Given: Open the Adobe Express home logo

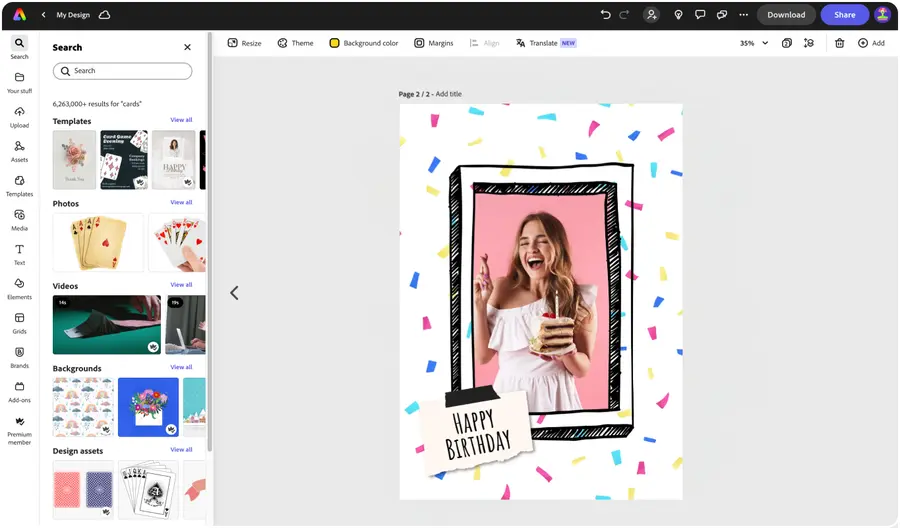Looking at the screenshot, I should click(x=20, y=15).
